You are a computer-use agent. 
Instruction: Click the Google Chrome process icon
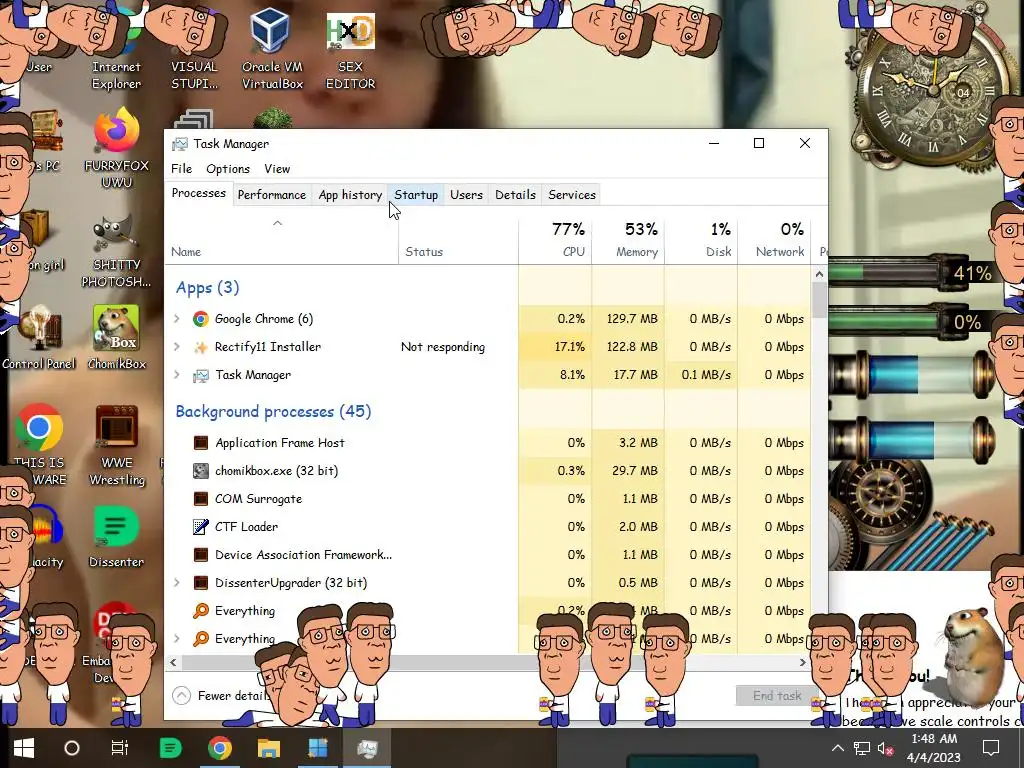tap(200, 319)
